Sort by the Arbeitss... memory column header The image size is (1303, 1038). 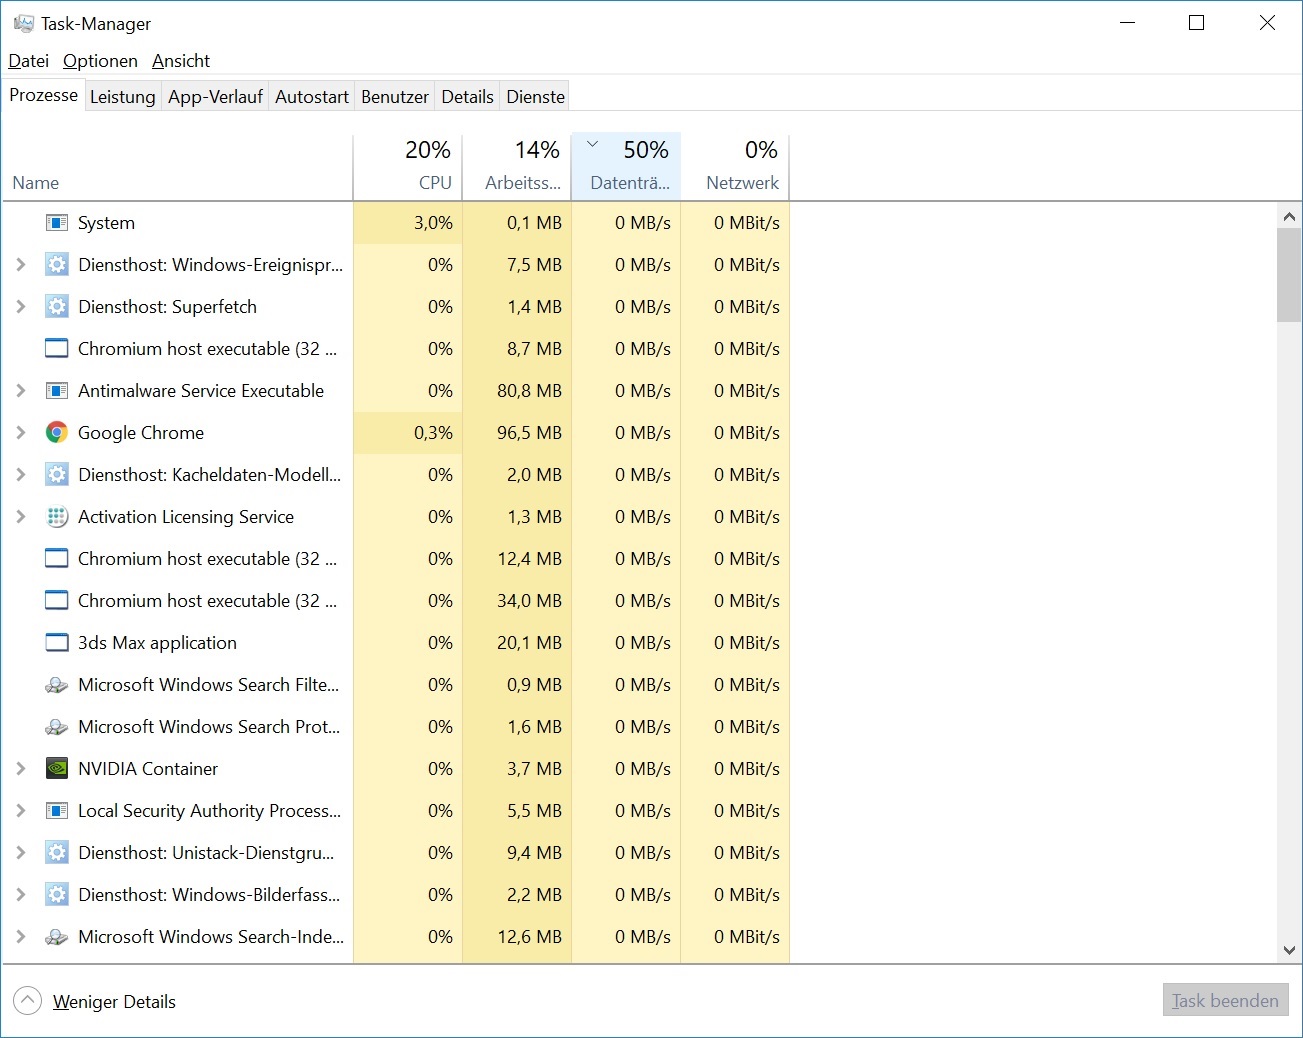tap(517, 166)
